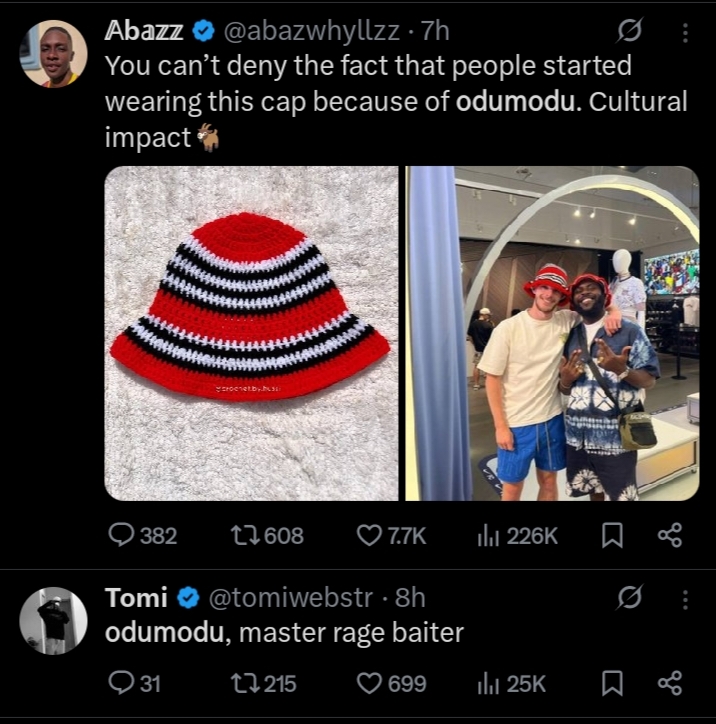716x724 pixels.
Task: Open Grok icon on Abazz's tweet
Action: click(629, 33)
